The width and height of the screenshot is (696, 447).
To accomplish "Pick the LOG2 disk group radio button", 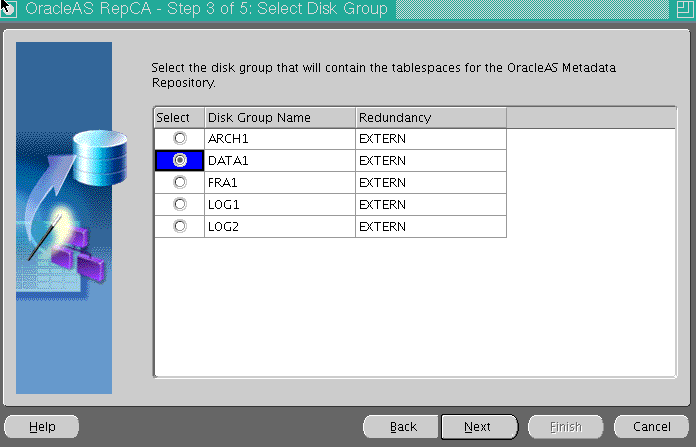I will 180,226.
